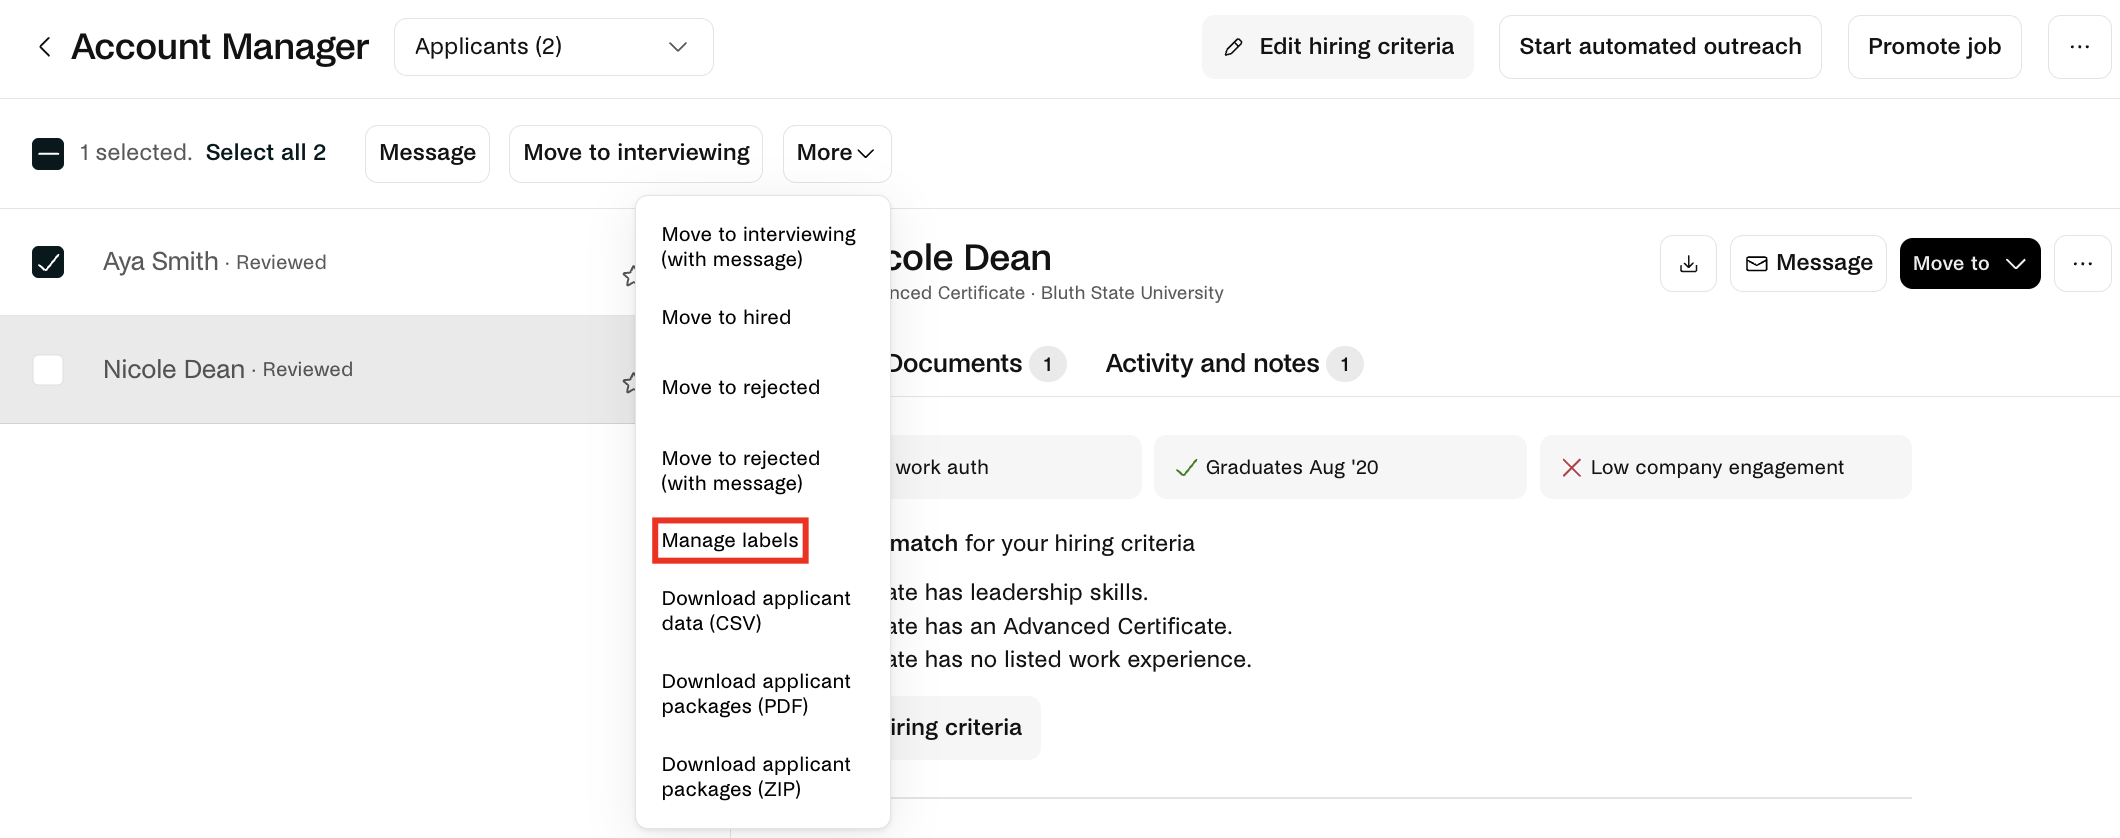This screenshot has height=838, width=2120.
Task: Click Edit hiring criteria button
Action: point(1338,47)
